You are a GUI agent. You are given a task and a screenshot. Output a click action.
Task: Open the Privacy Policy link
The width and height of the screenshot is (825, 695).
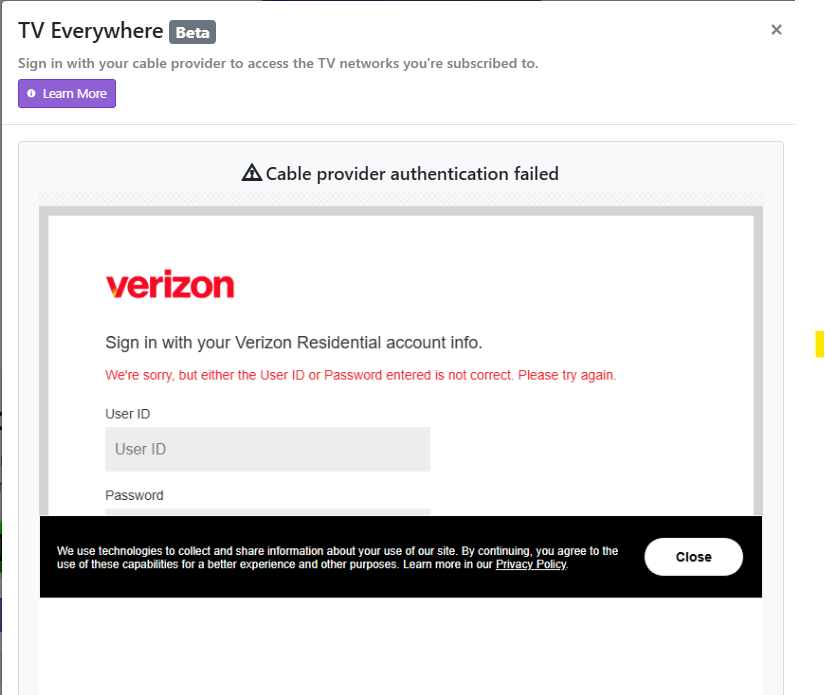click(x=531, y=565)
